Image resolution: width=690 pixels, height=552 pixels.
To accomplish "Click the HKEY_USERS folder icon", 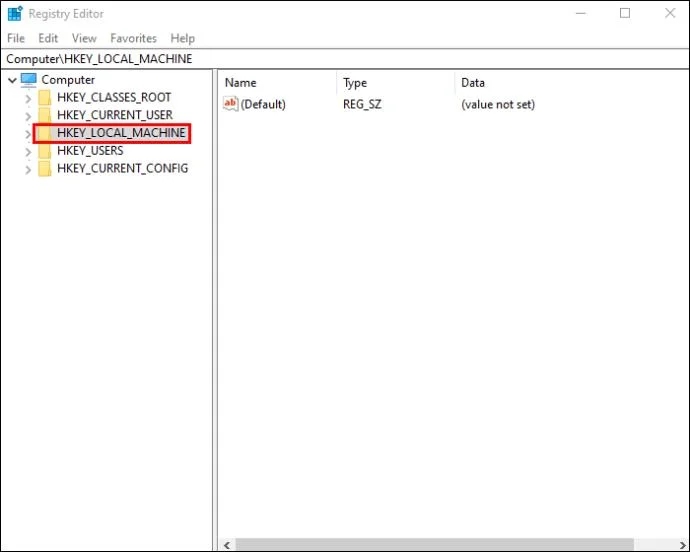I will tap(44, 151).
